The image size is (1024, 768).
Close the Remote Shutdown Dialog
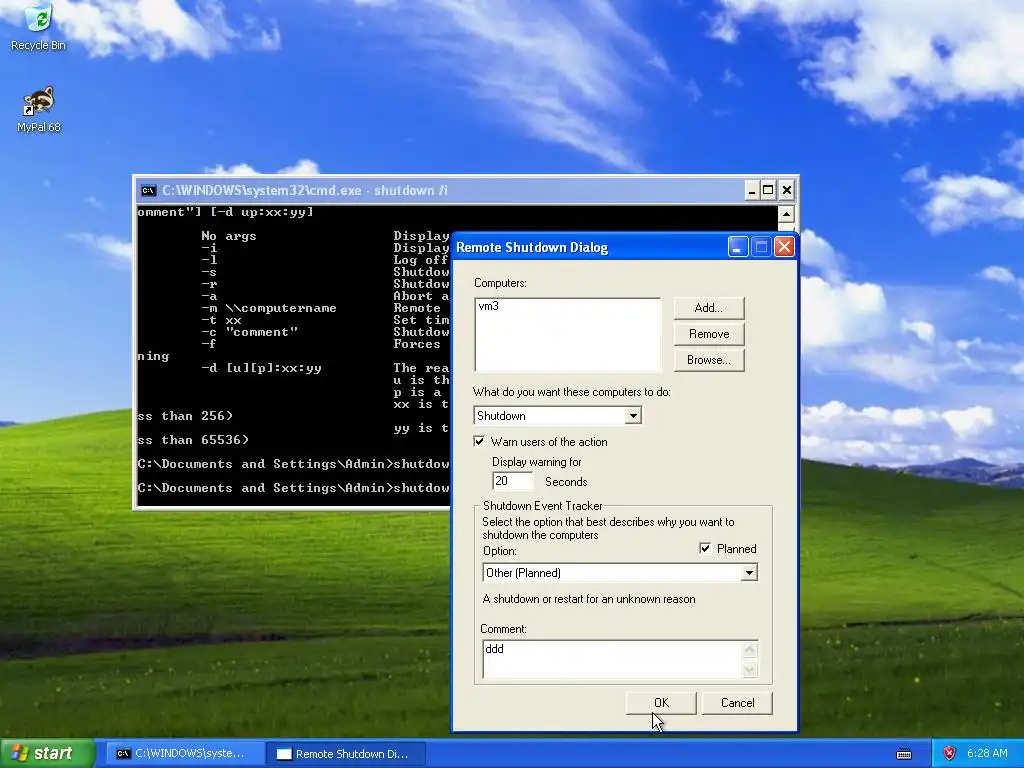pyautogui.click(x=784, y=247)
